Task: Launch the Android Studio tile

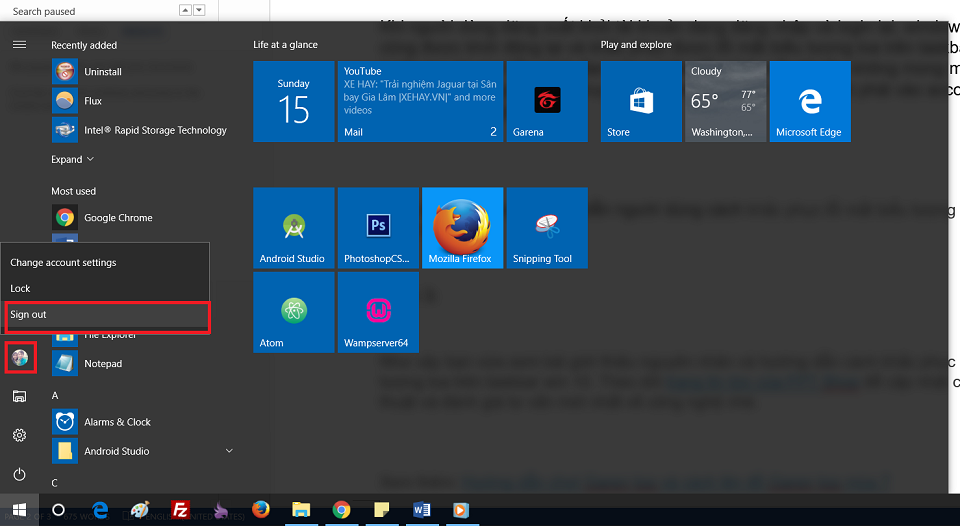Action: (294, 228)
